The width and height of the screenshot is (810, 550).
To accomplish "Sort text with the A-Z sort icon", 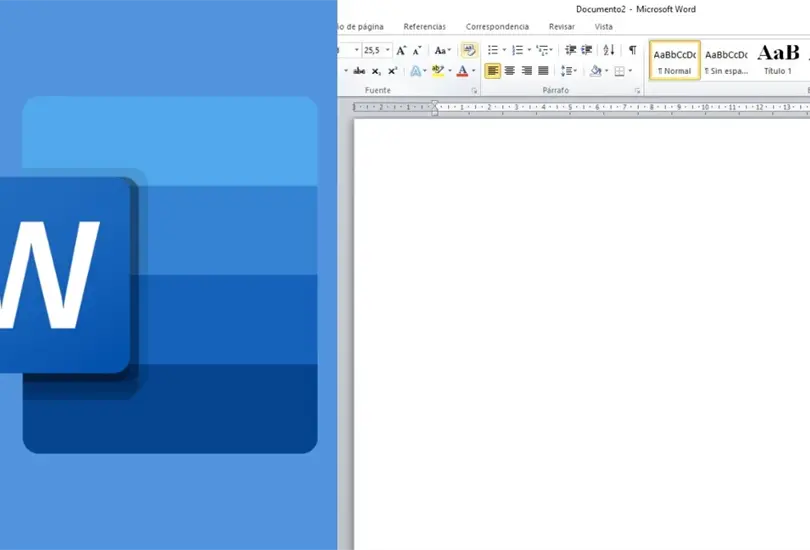I will [609, 50].
